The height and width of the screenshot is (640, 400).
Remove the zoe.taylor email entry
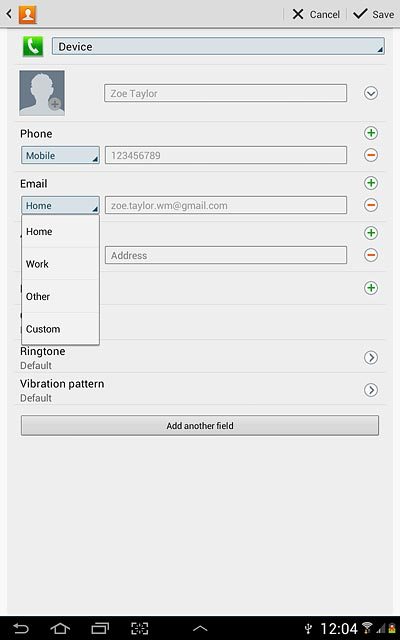click(371, 205)
